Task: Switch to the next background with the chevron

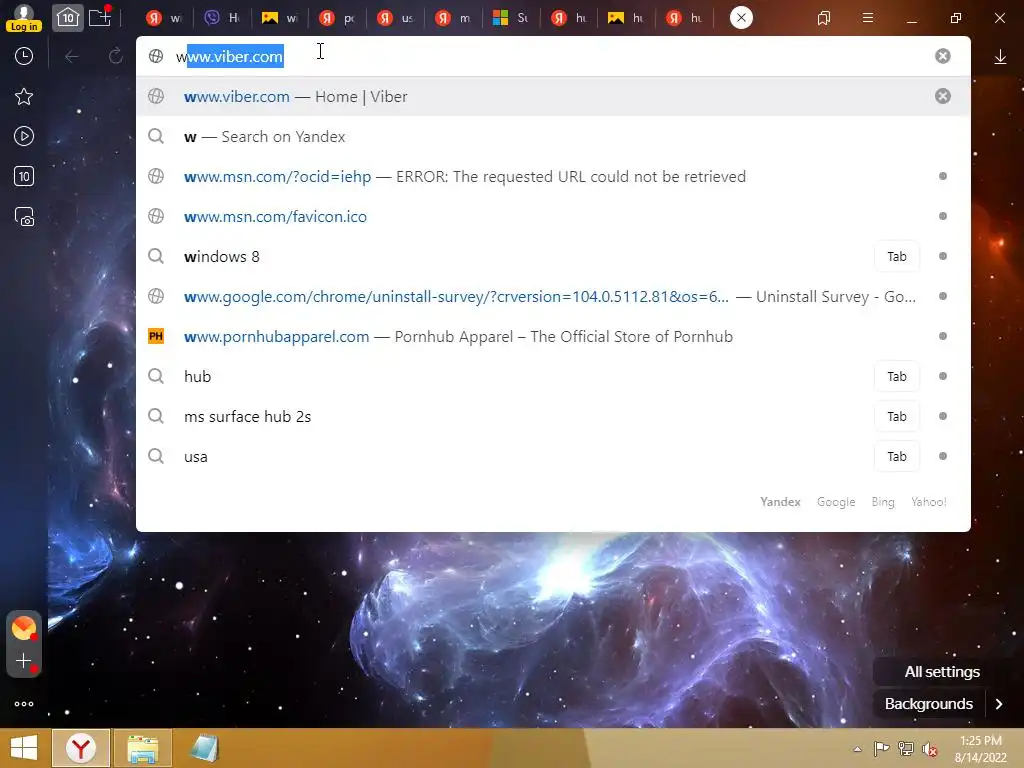Action: (x=999, y=704)
